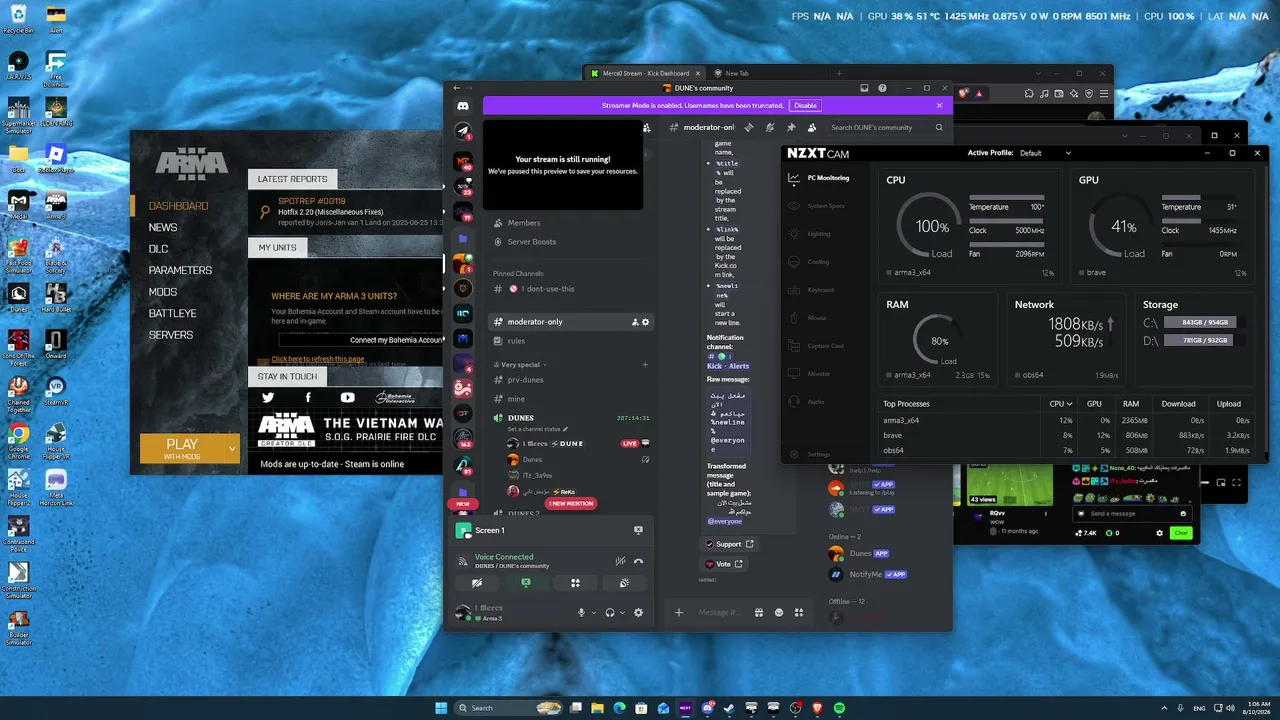
Task: Open Monitor section in NZXT CAM
Action: tap(810, 374)
